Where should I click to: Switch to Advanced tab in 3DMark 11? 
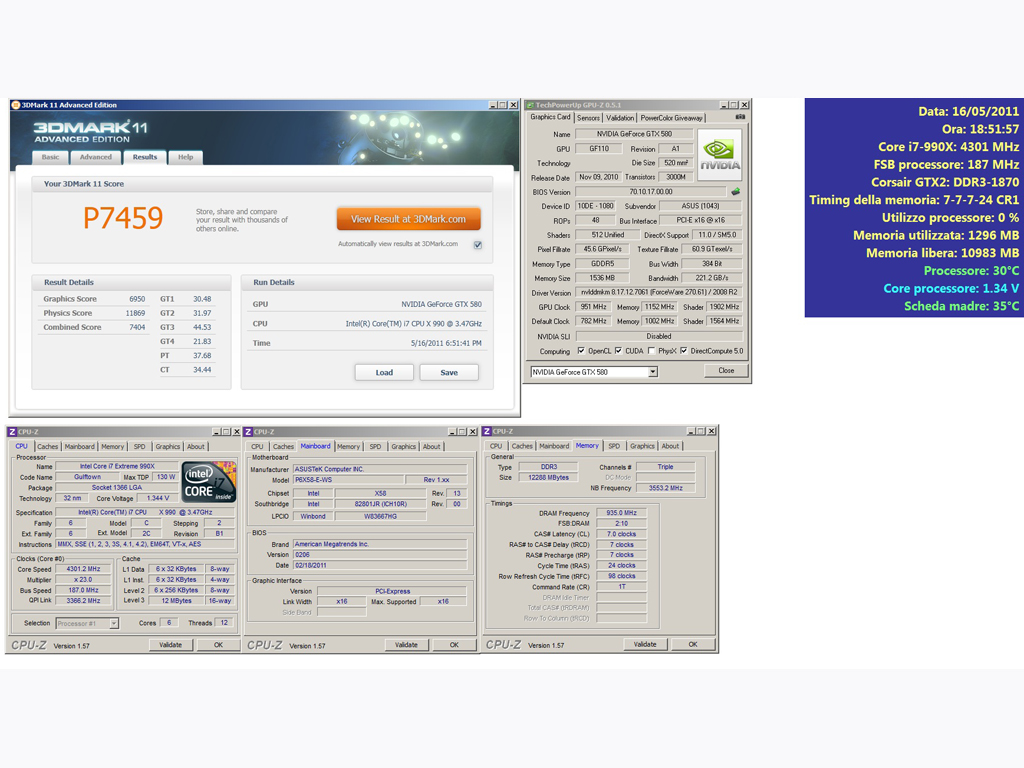96,157
